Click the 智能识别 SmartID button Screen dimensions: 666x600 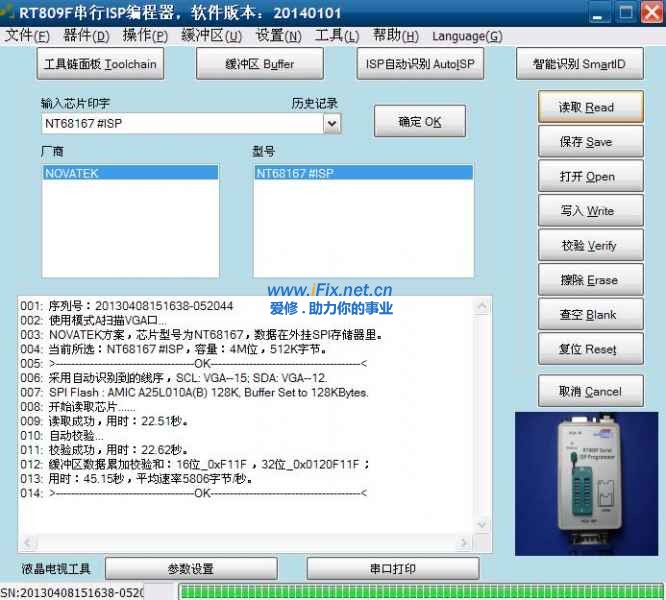point(579,64)
